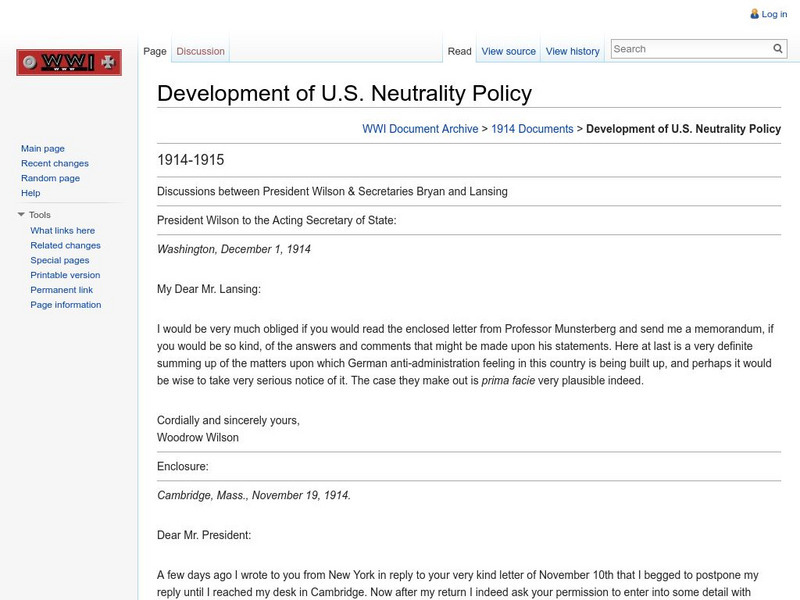Open the Help page
This screenshot has width=800, height=600.
33,193
